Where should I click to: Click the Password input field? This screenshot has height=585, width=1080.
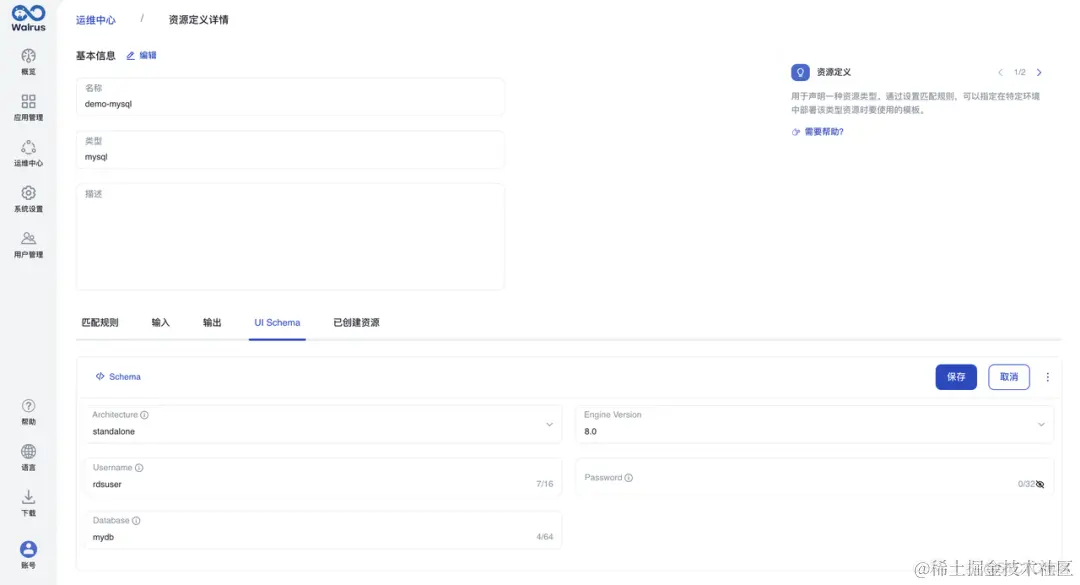coord(814,477)
